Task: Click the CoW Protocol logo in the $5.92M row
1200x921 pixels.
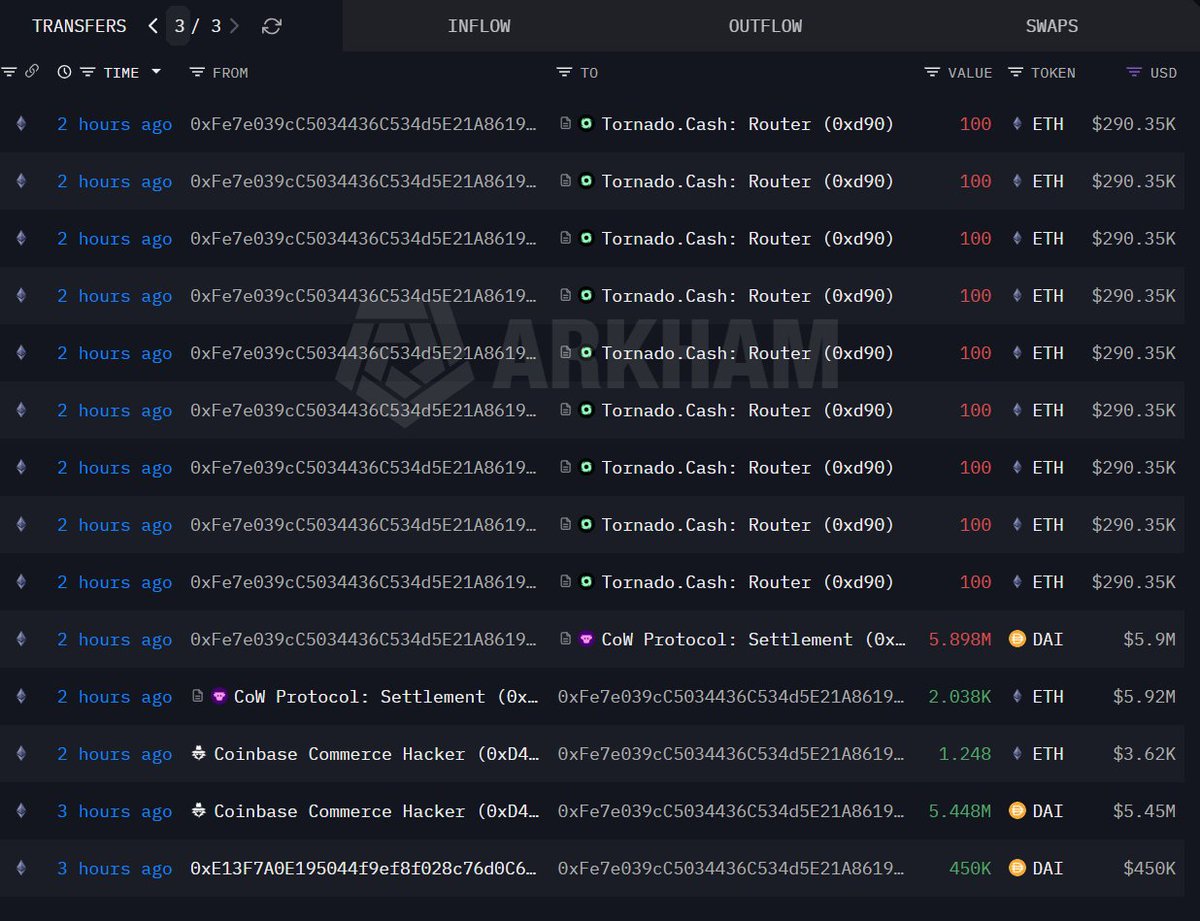Action: click(x=219, y=696)
